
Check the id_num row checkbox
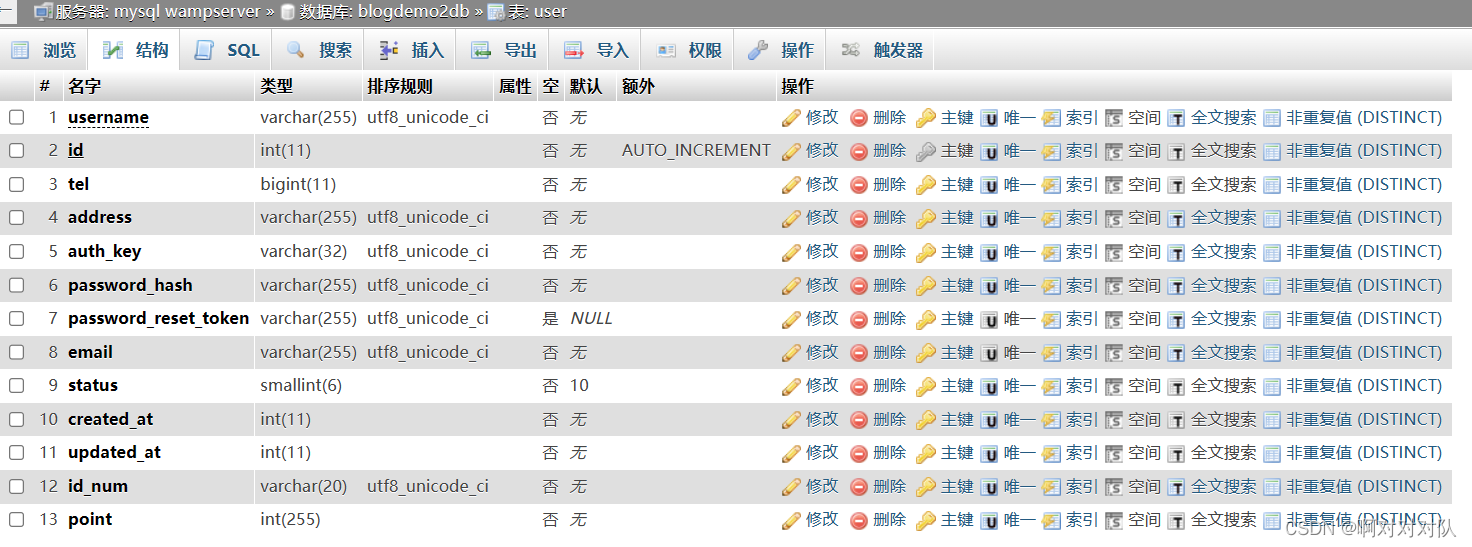click(17, 486)
